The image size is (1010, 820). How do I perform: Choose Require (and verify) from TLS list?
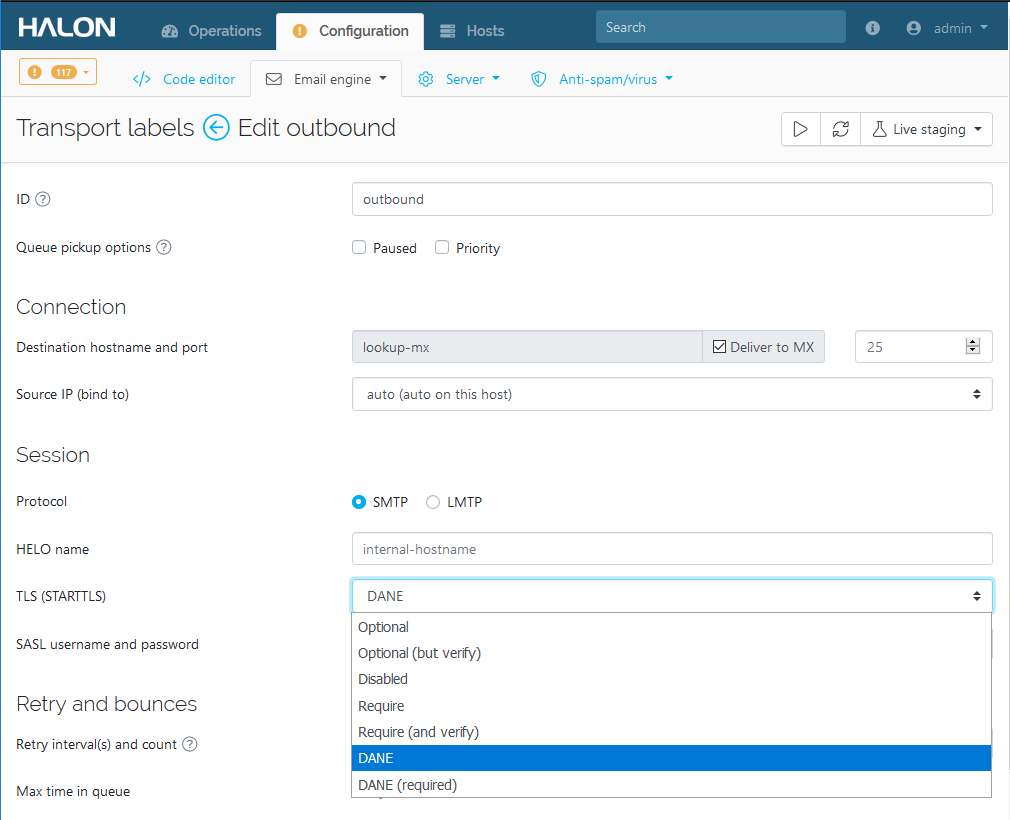418,732
